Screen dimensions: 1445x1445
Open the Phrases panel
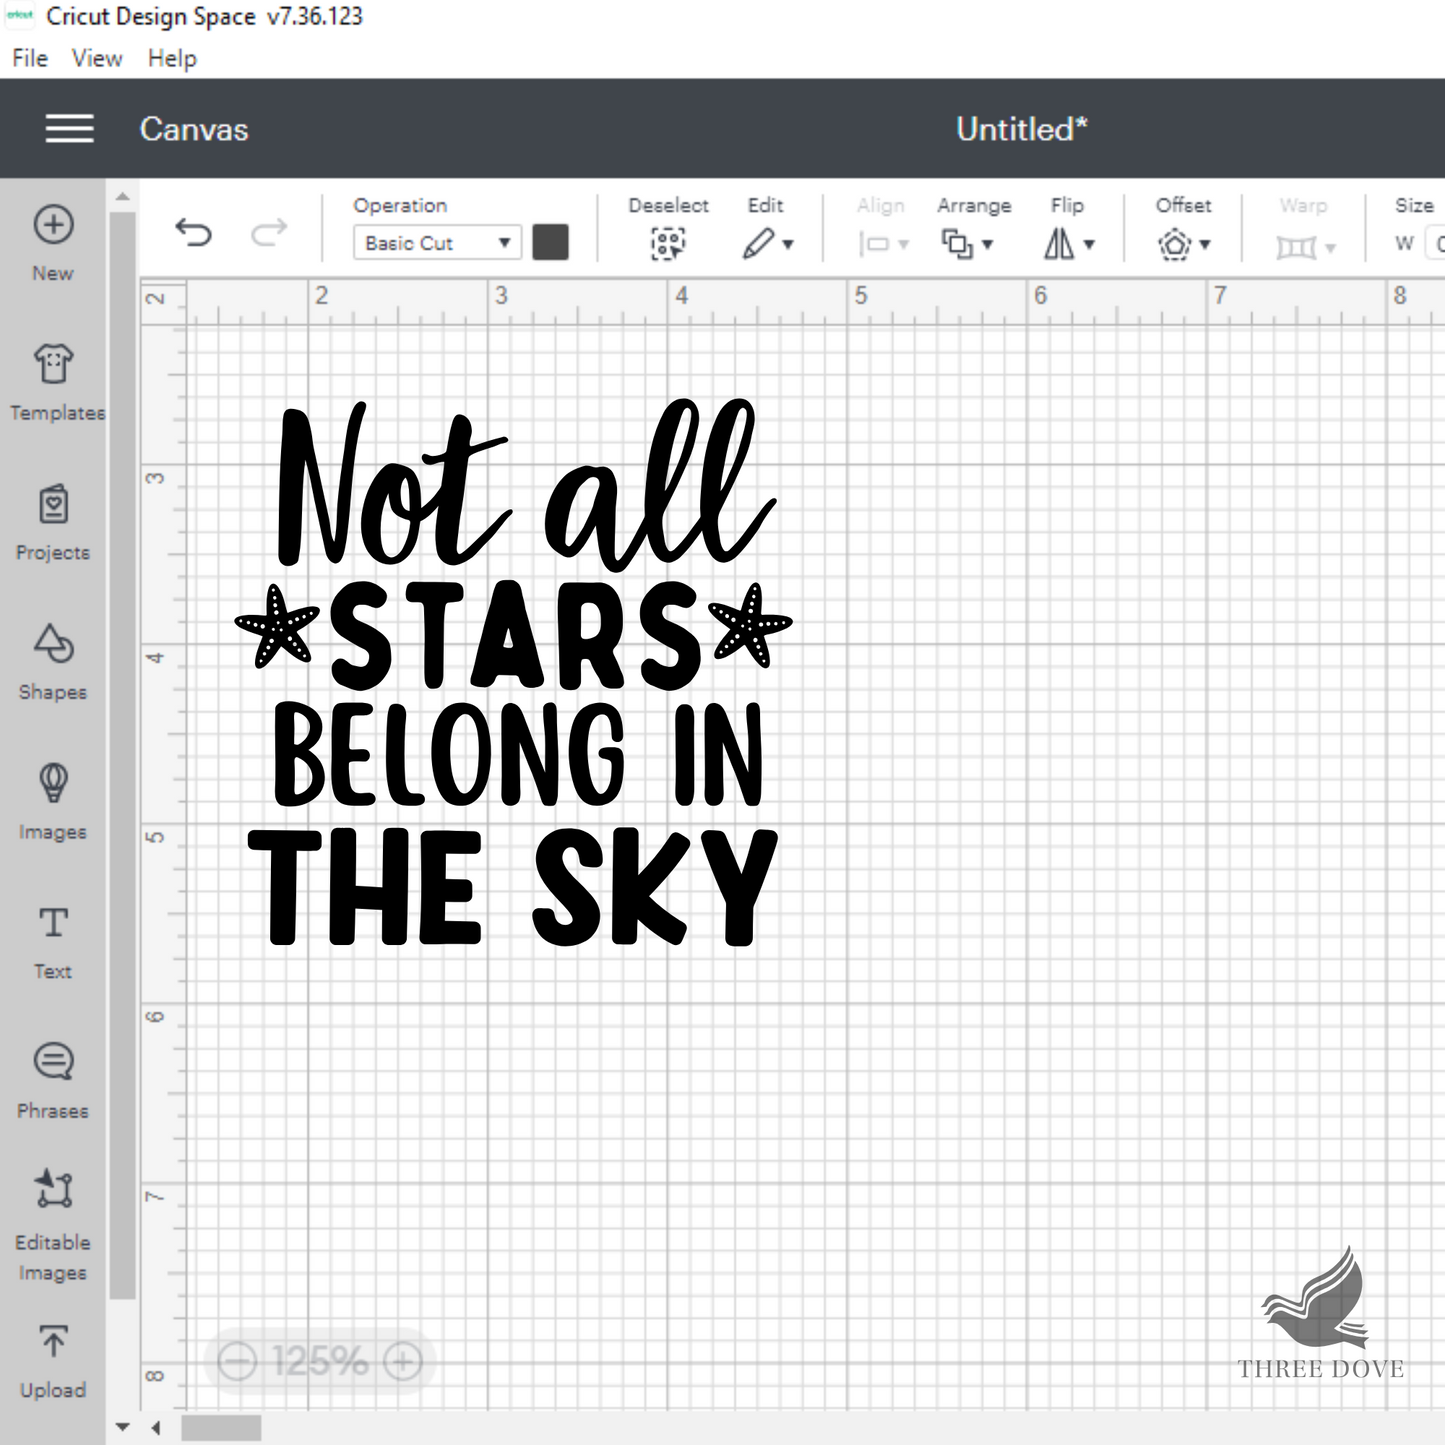coord(53,1081)
